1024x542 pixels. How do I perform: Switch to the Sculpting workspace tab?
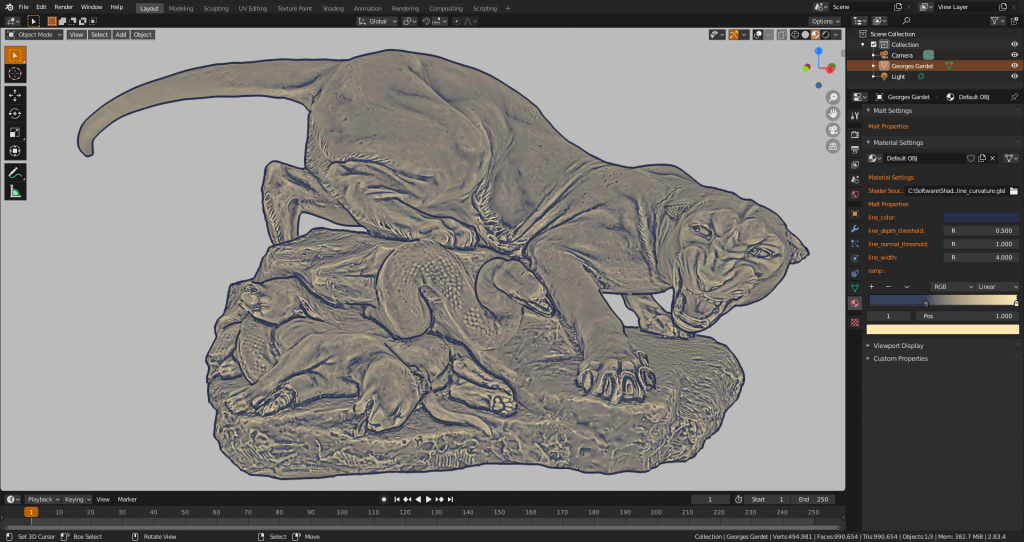tap(215, 8)
